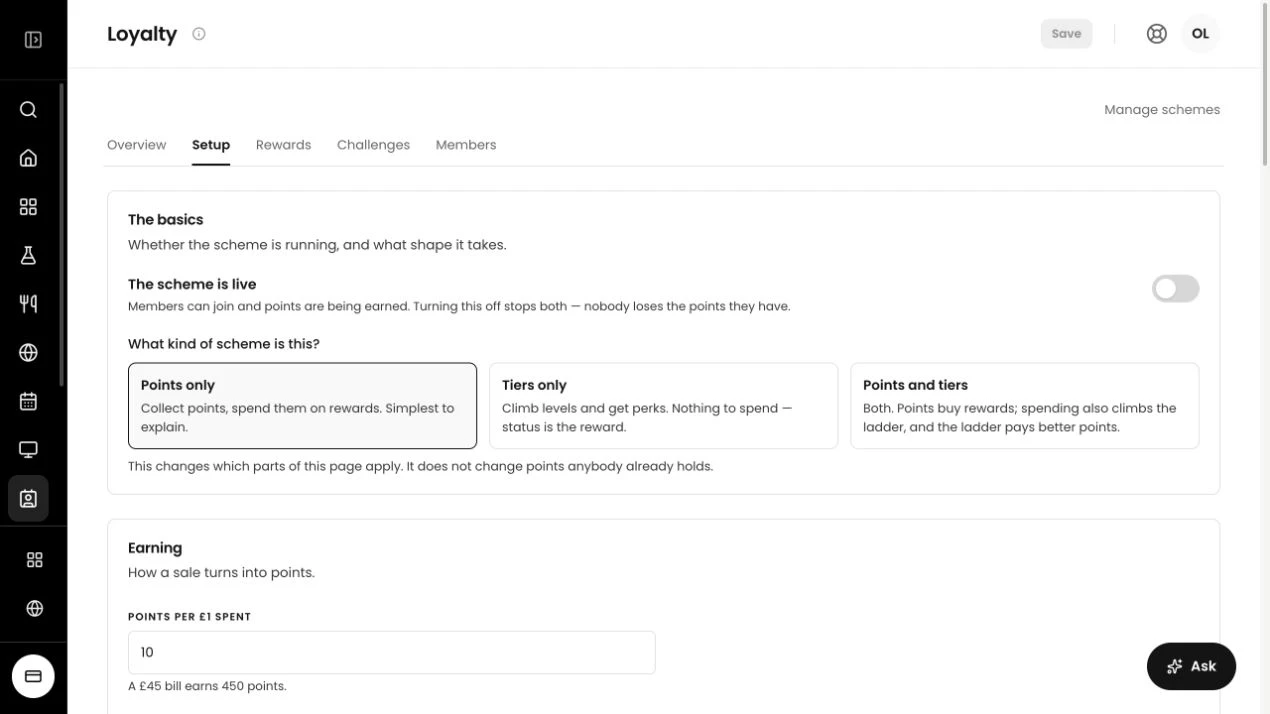The image size is (1270, 714).
Task: Click 'What kind of scheme is this?' label
Action: [224, 344]
